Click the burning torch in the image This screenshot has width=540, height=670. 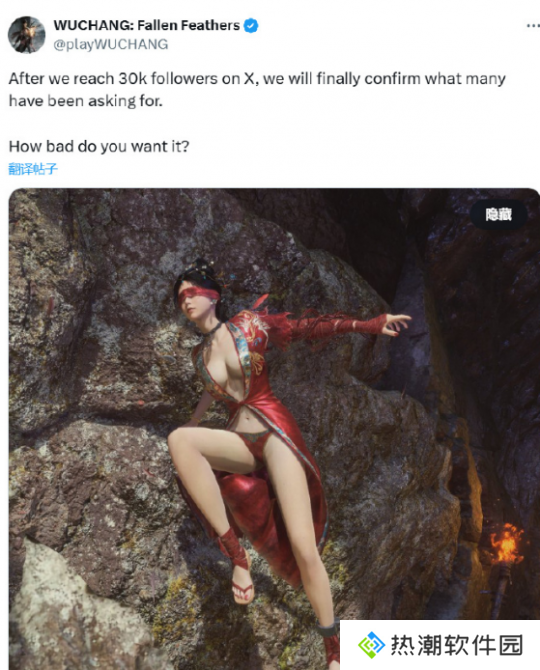pos(506,545)
